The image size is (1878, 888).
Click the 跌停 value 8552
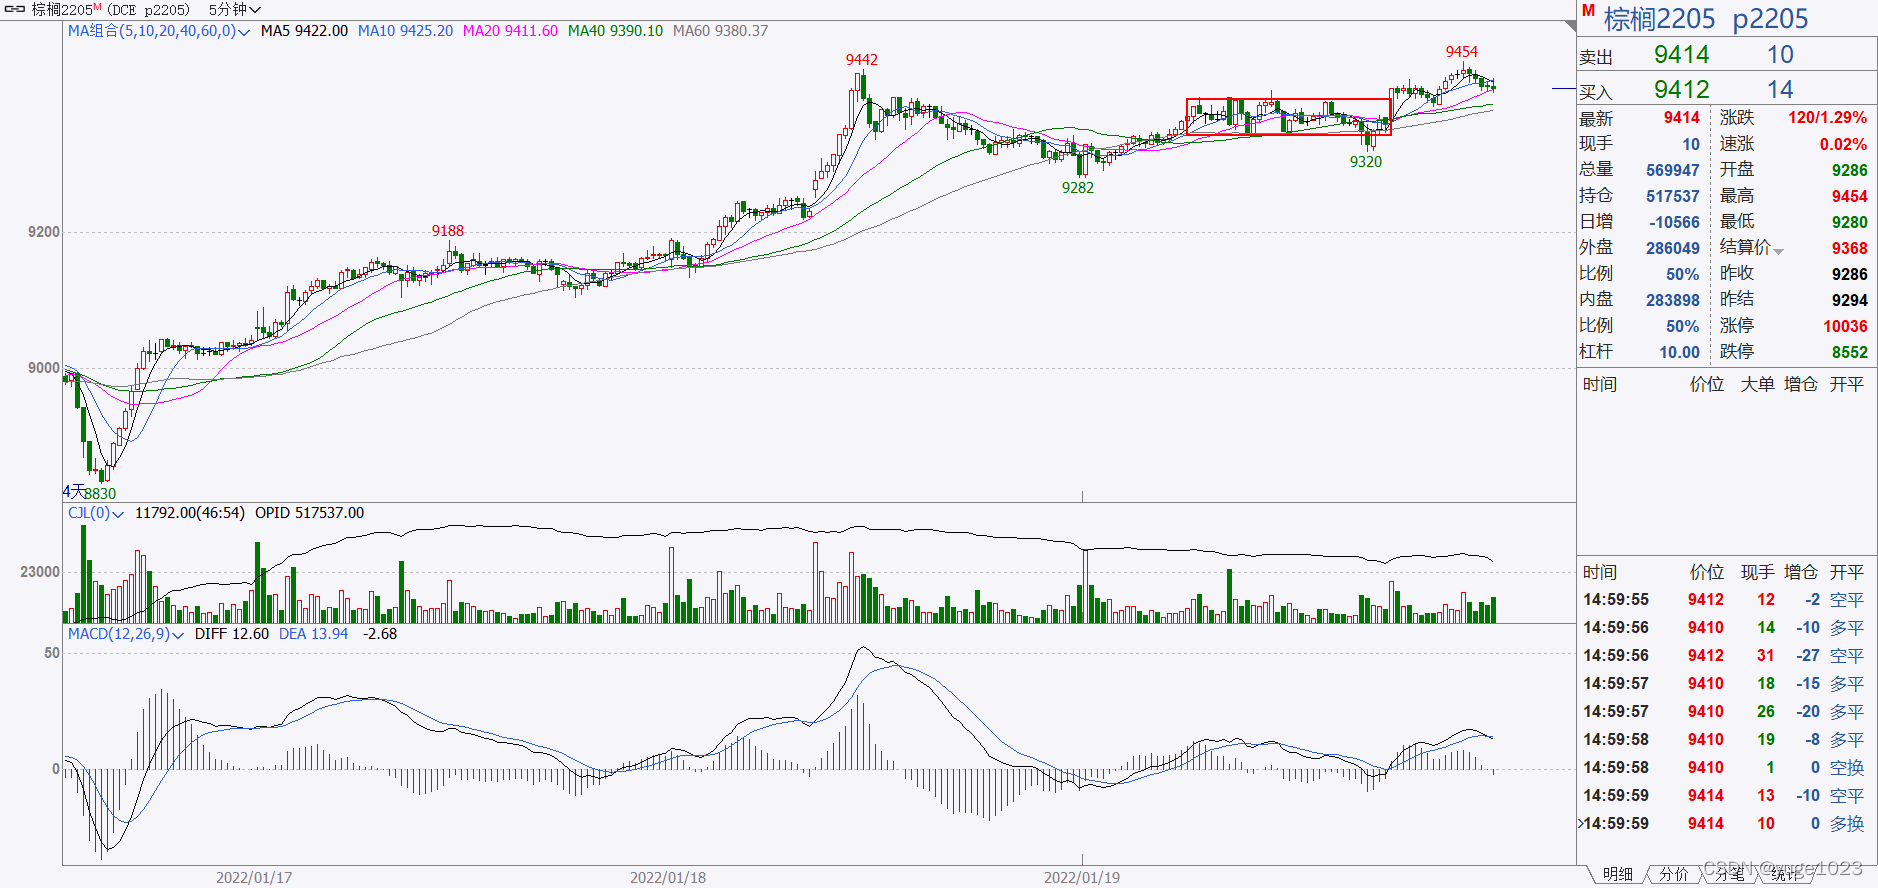click(1849, 353)
